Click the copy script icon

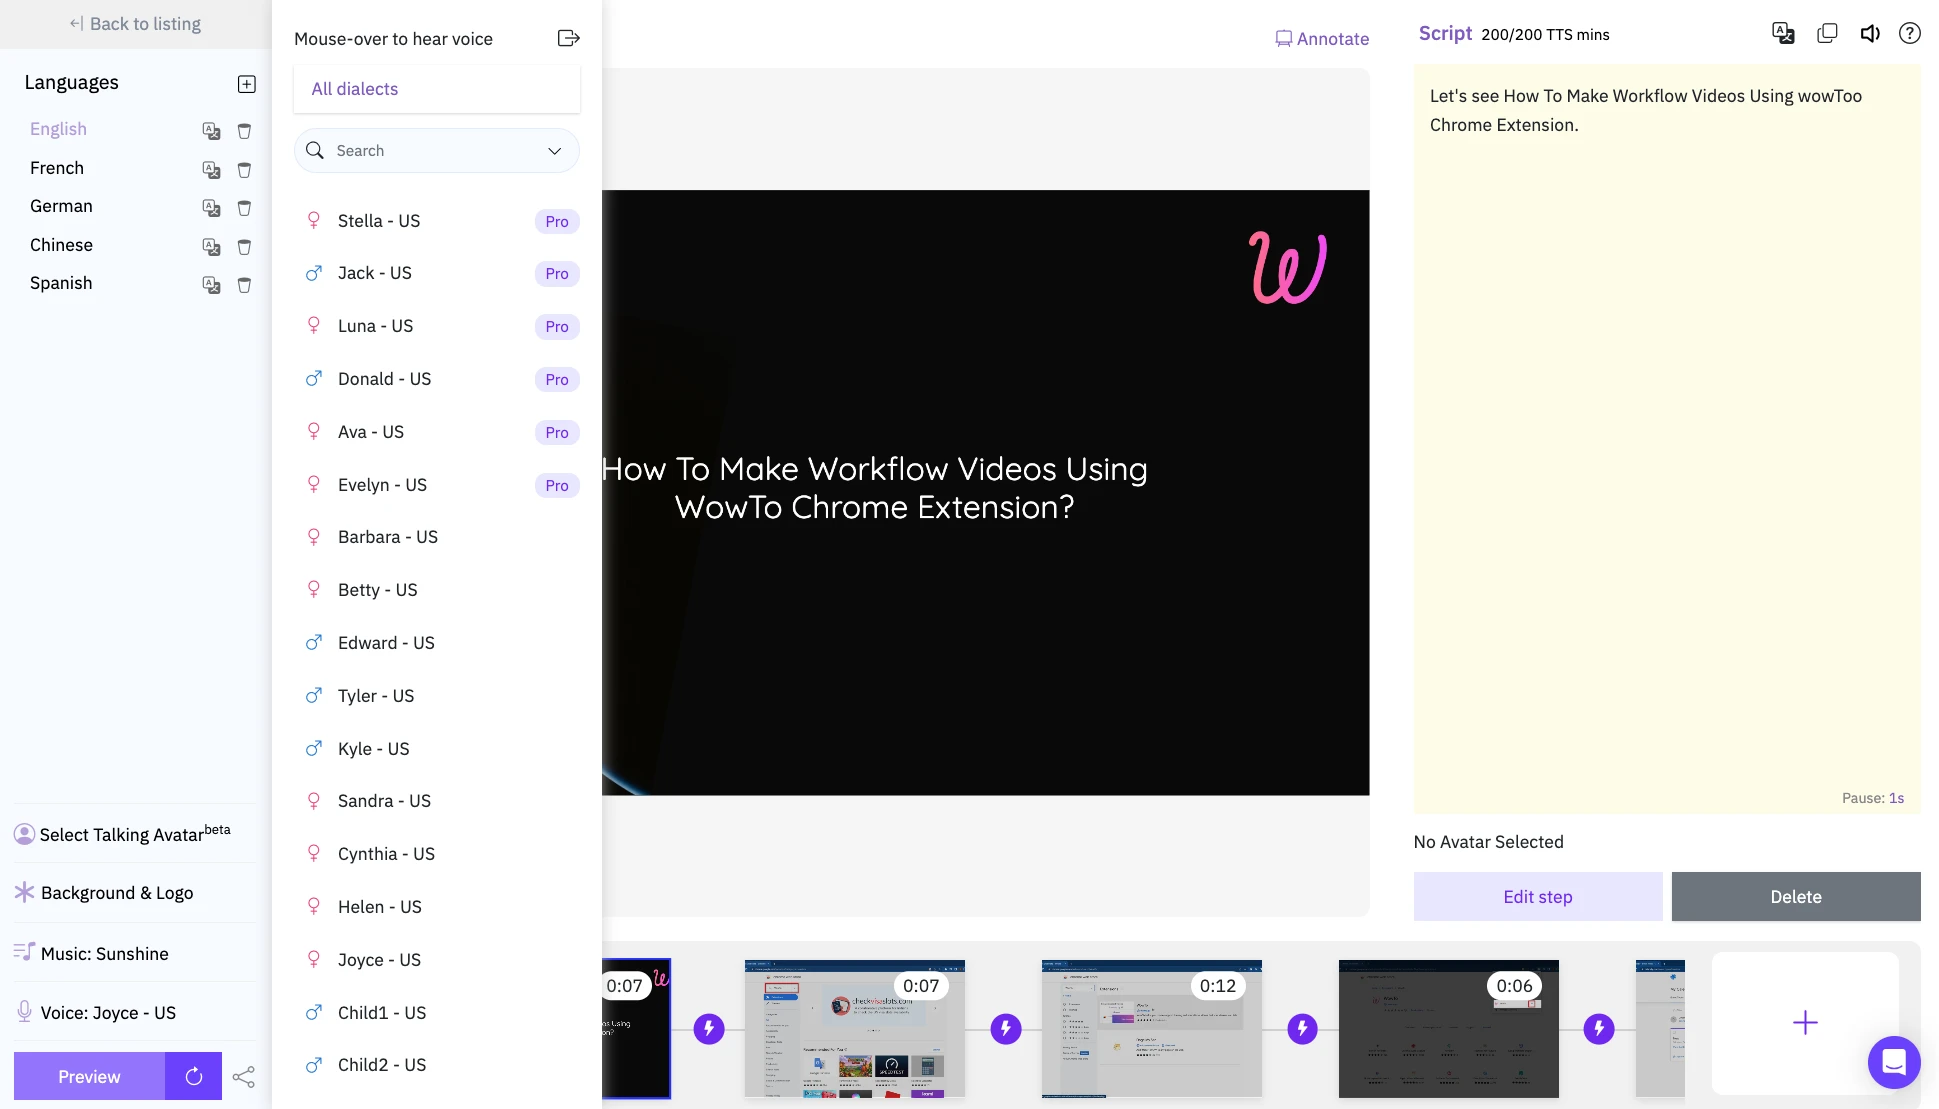click(x=1827, y=33)
